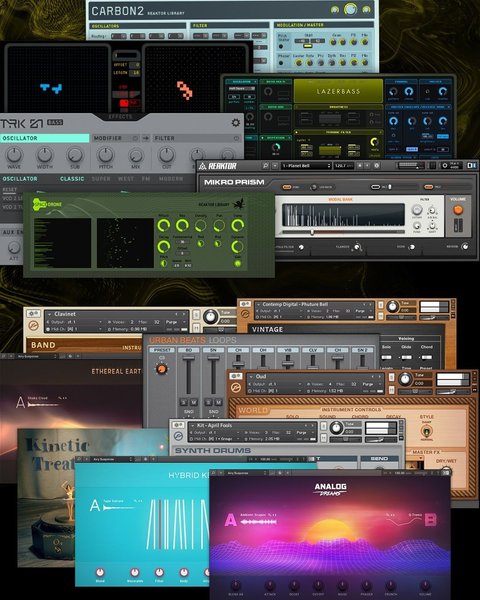Click the Tune knob of the Oud instrument

[405, 379]
